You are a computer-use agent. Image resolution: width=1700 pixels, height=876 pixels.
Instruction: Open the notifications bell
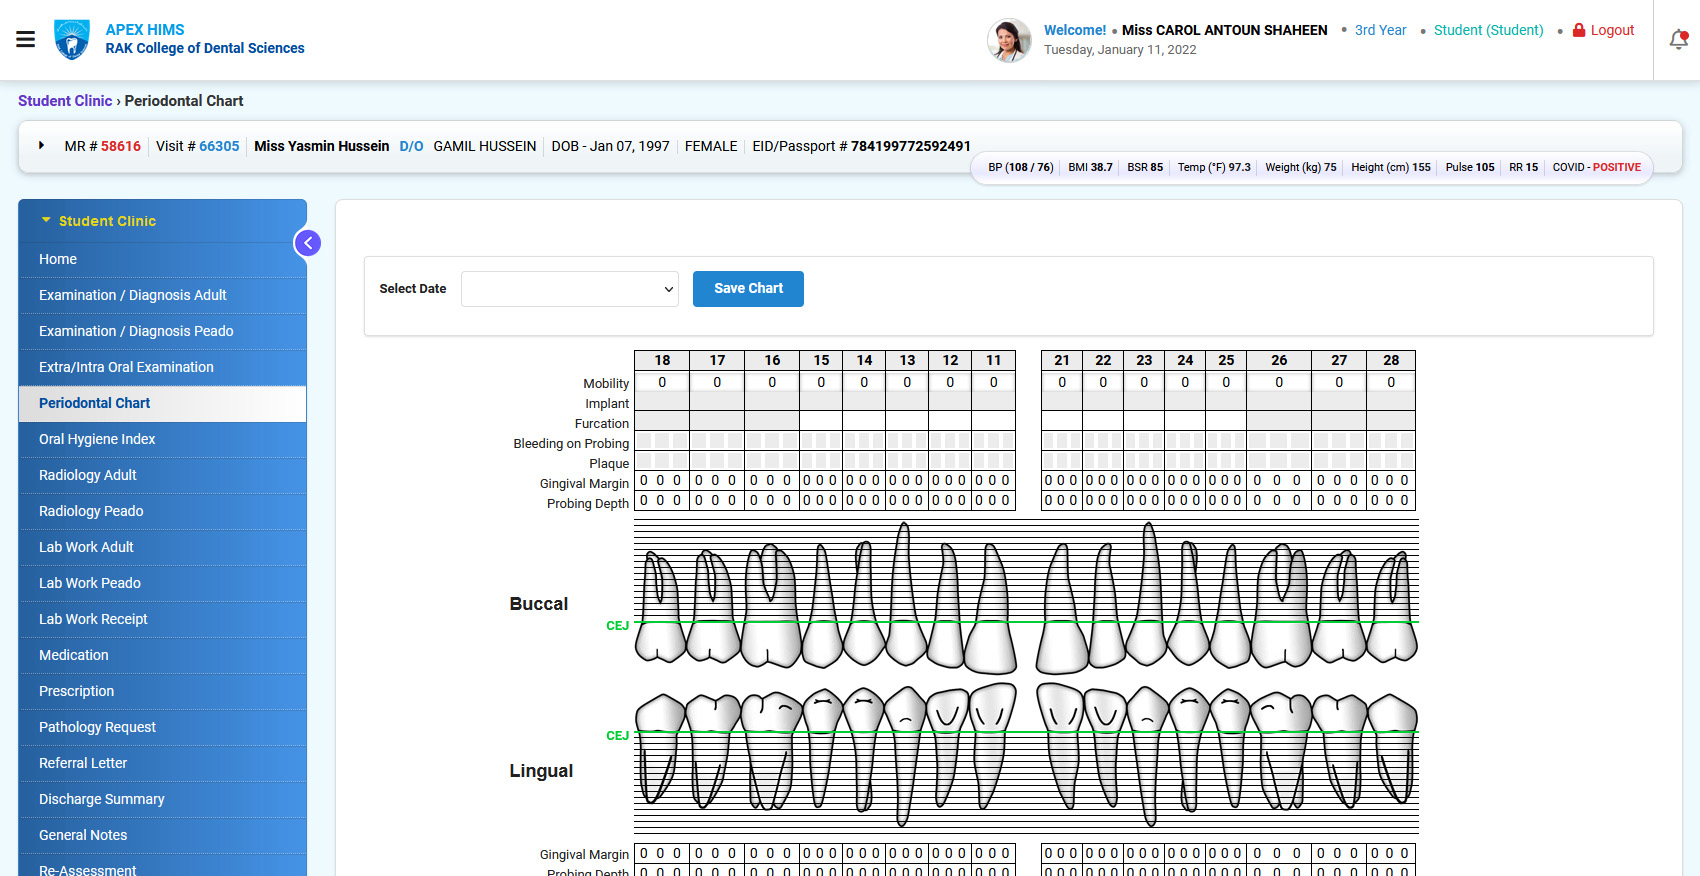point(1679,40)
